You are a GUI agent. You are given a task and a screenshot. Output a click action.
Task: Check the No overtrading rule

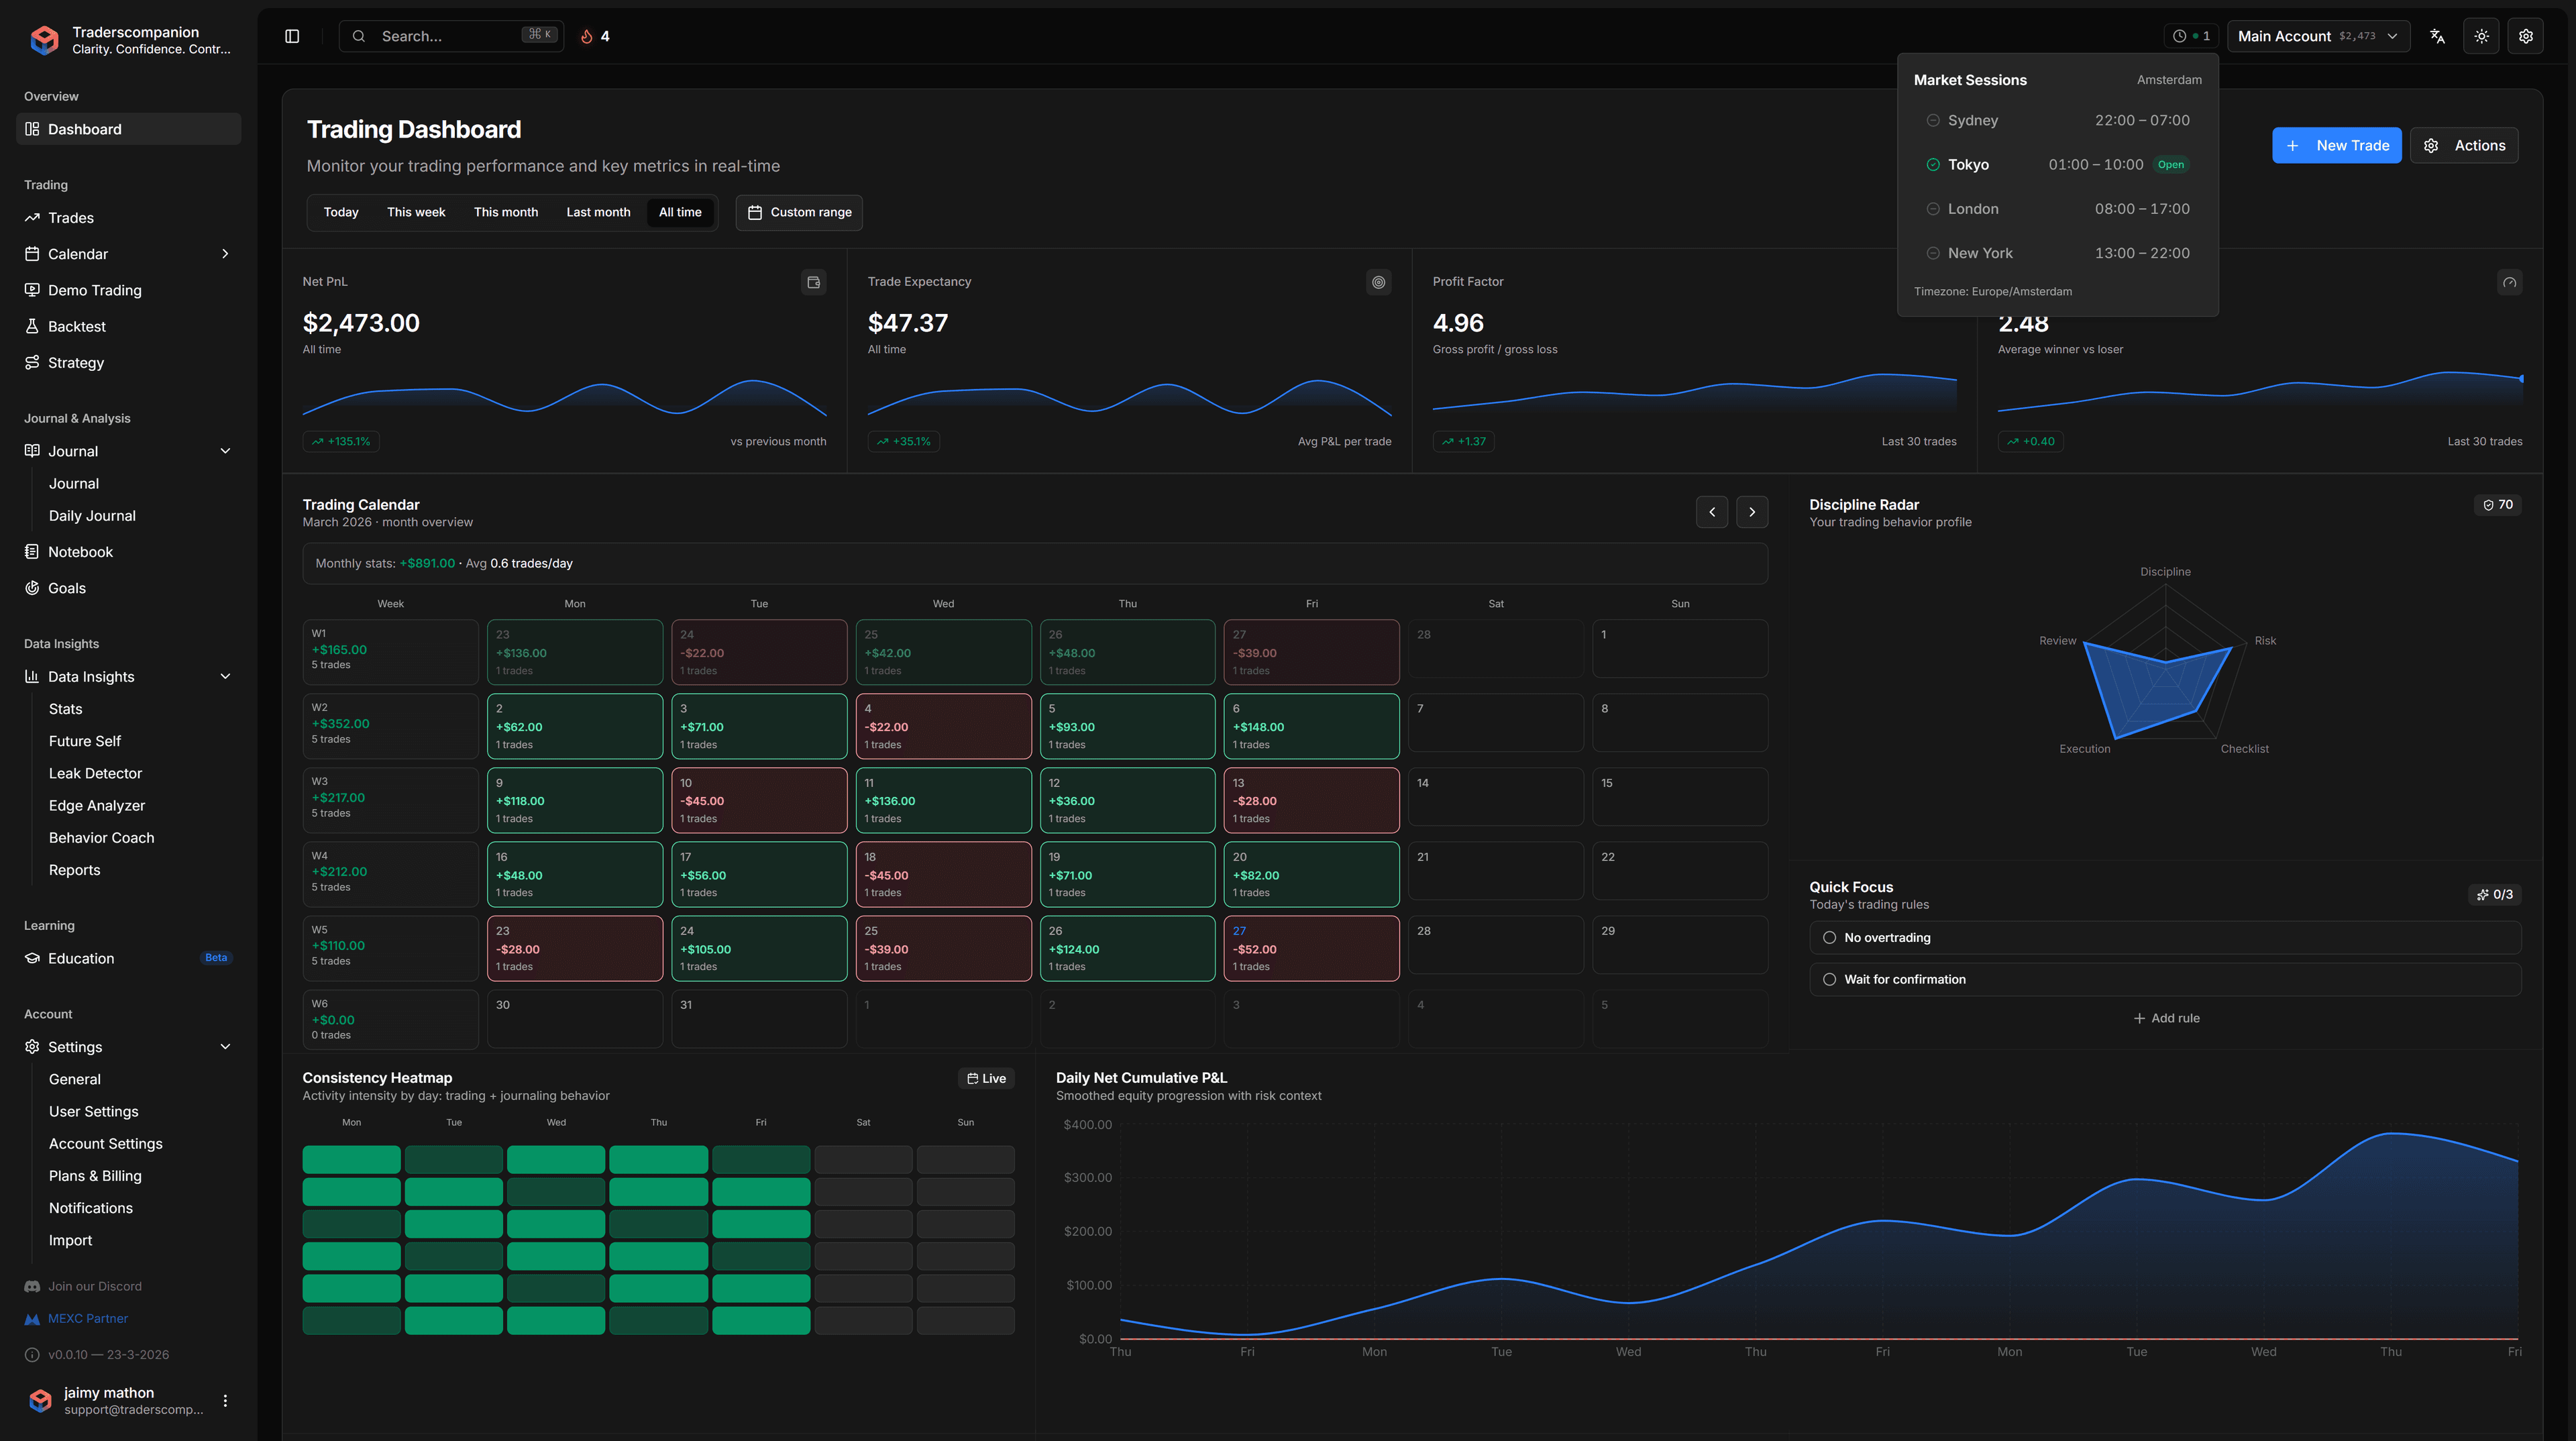(x=1829, y=937)
